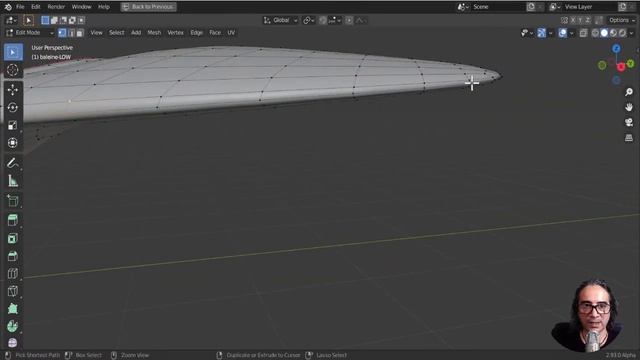This screenshot has width=640, height=360.
Task: Select the Transform tool
Action: coord(13,142)
